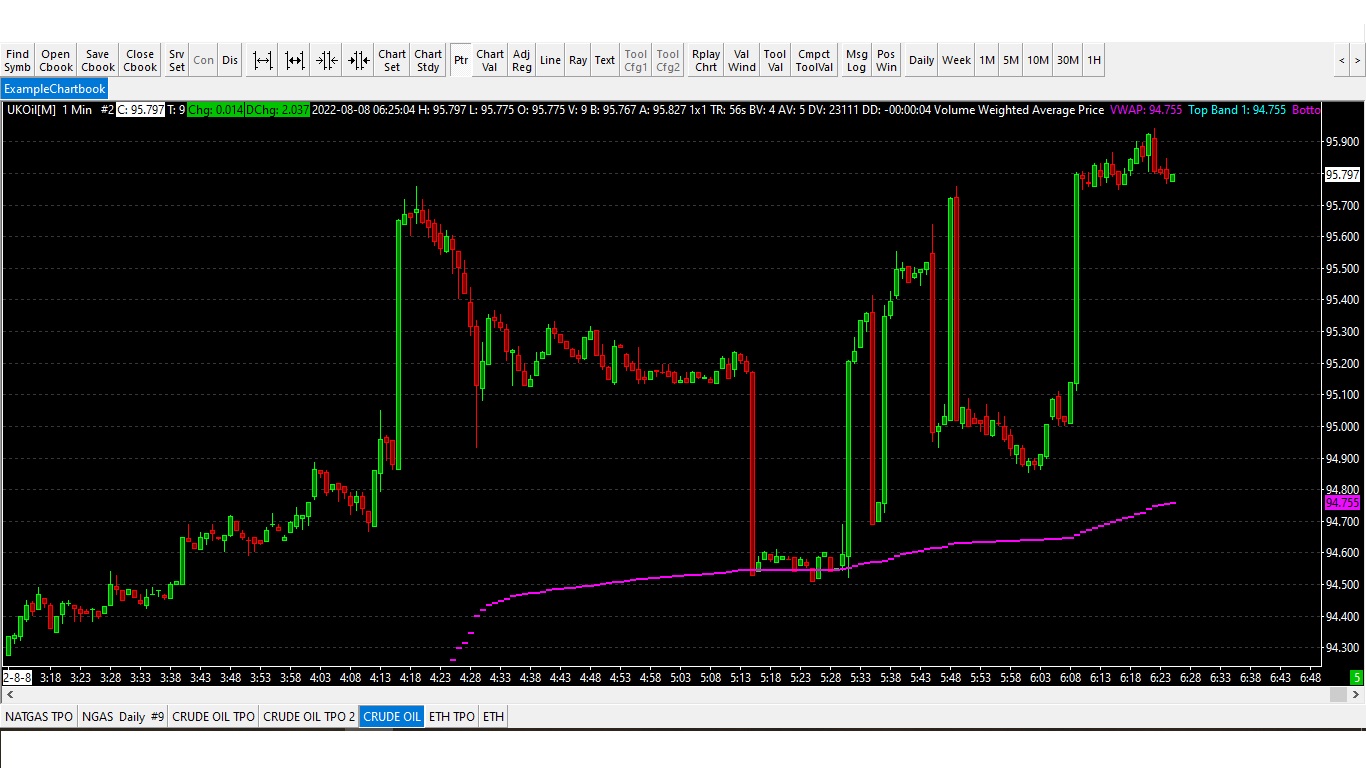Toggle the Tool Val window

coord(775,61)
